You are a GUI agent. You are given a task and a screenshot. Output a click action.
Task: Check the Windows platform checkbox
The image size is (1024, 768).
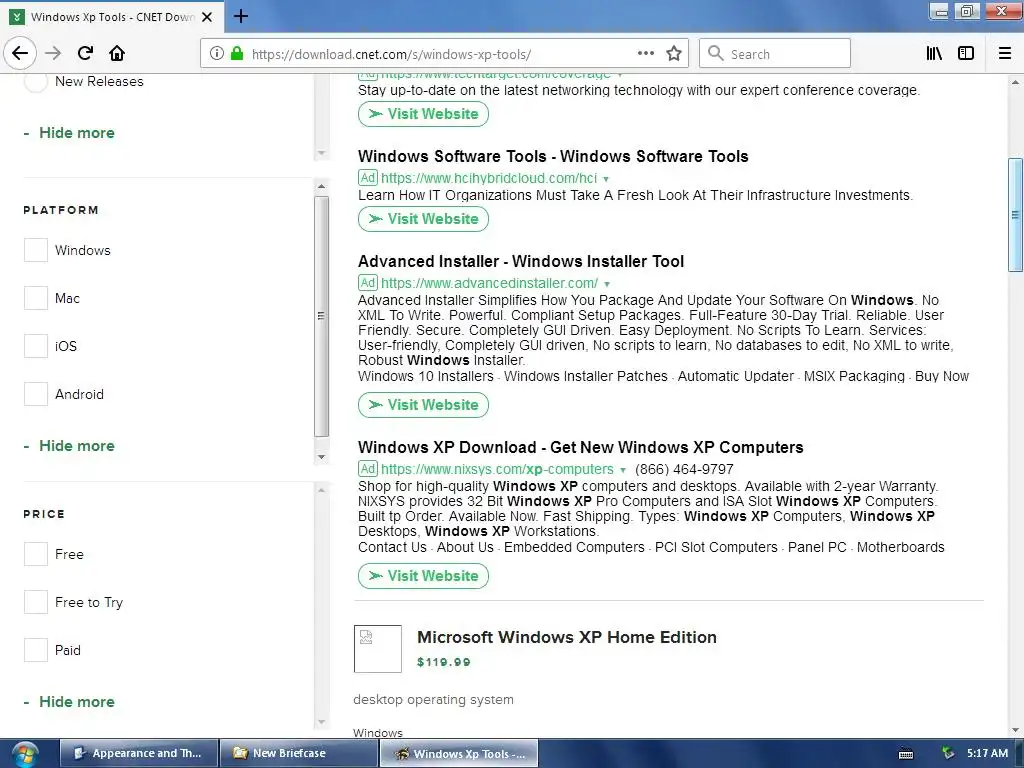pos(36,250)
